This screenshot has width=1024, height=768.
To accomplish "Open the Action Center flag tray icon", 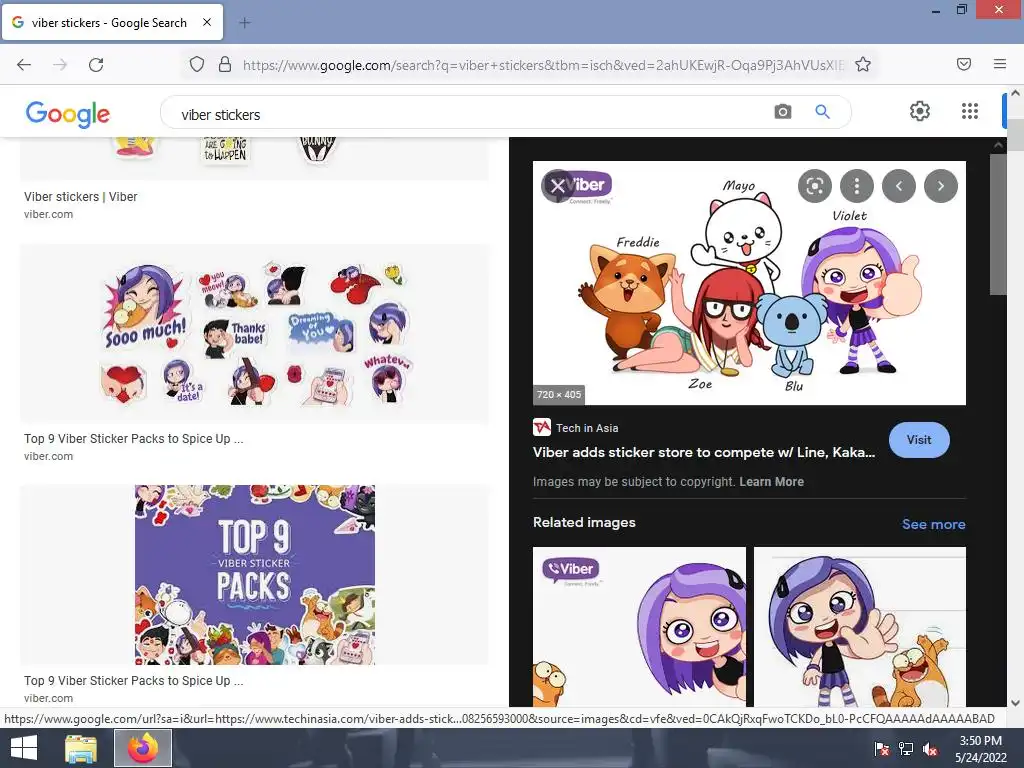I will 882,748.
